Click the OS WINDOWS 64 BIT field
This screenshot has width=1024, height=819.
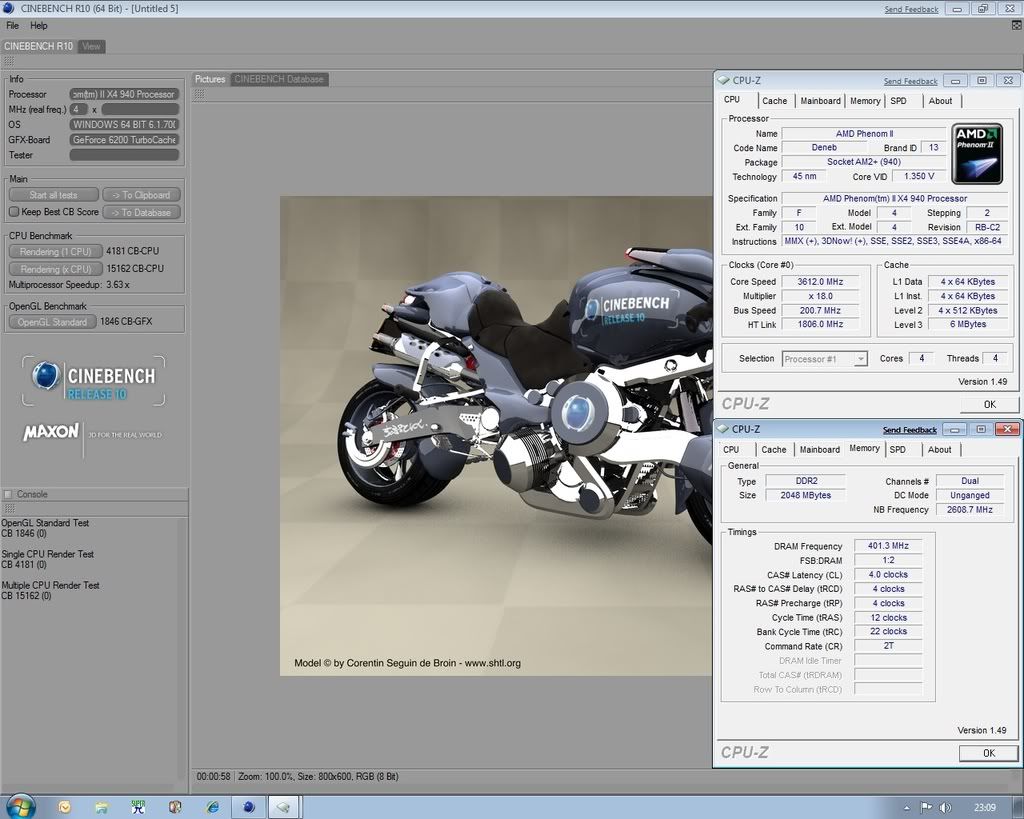[124, 124]
